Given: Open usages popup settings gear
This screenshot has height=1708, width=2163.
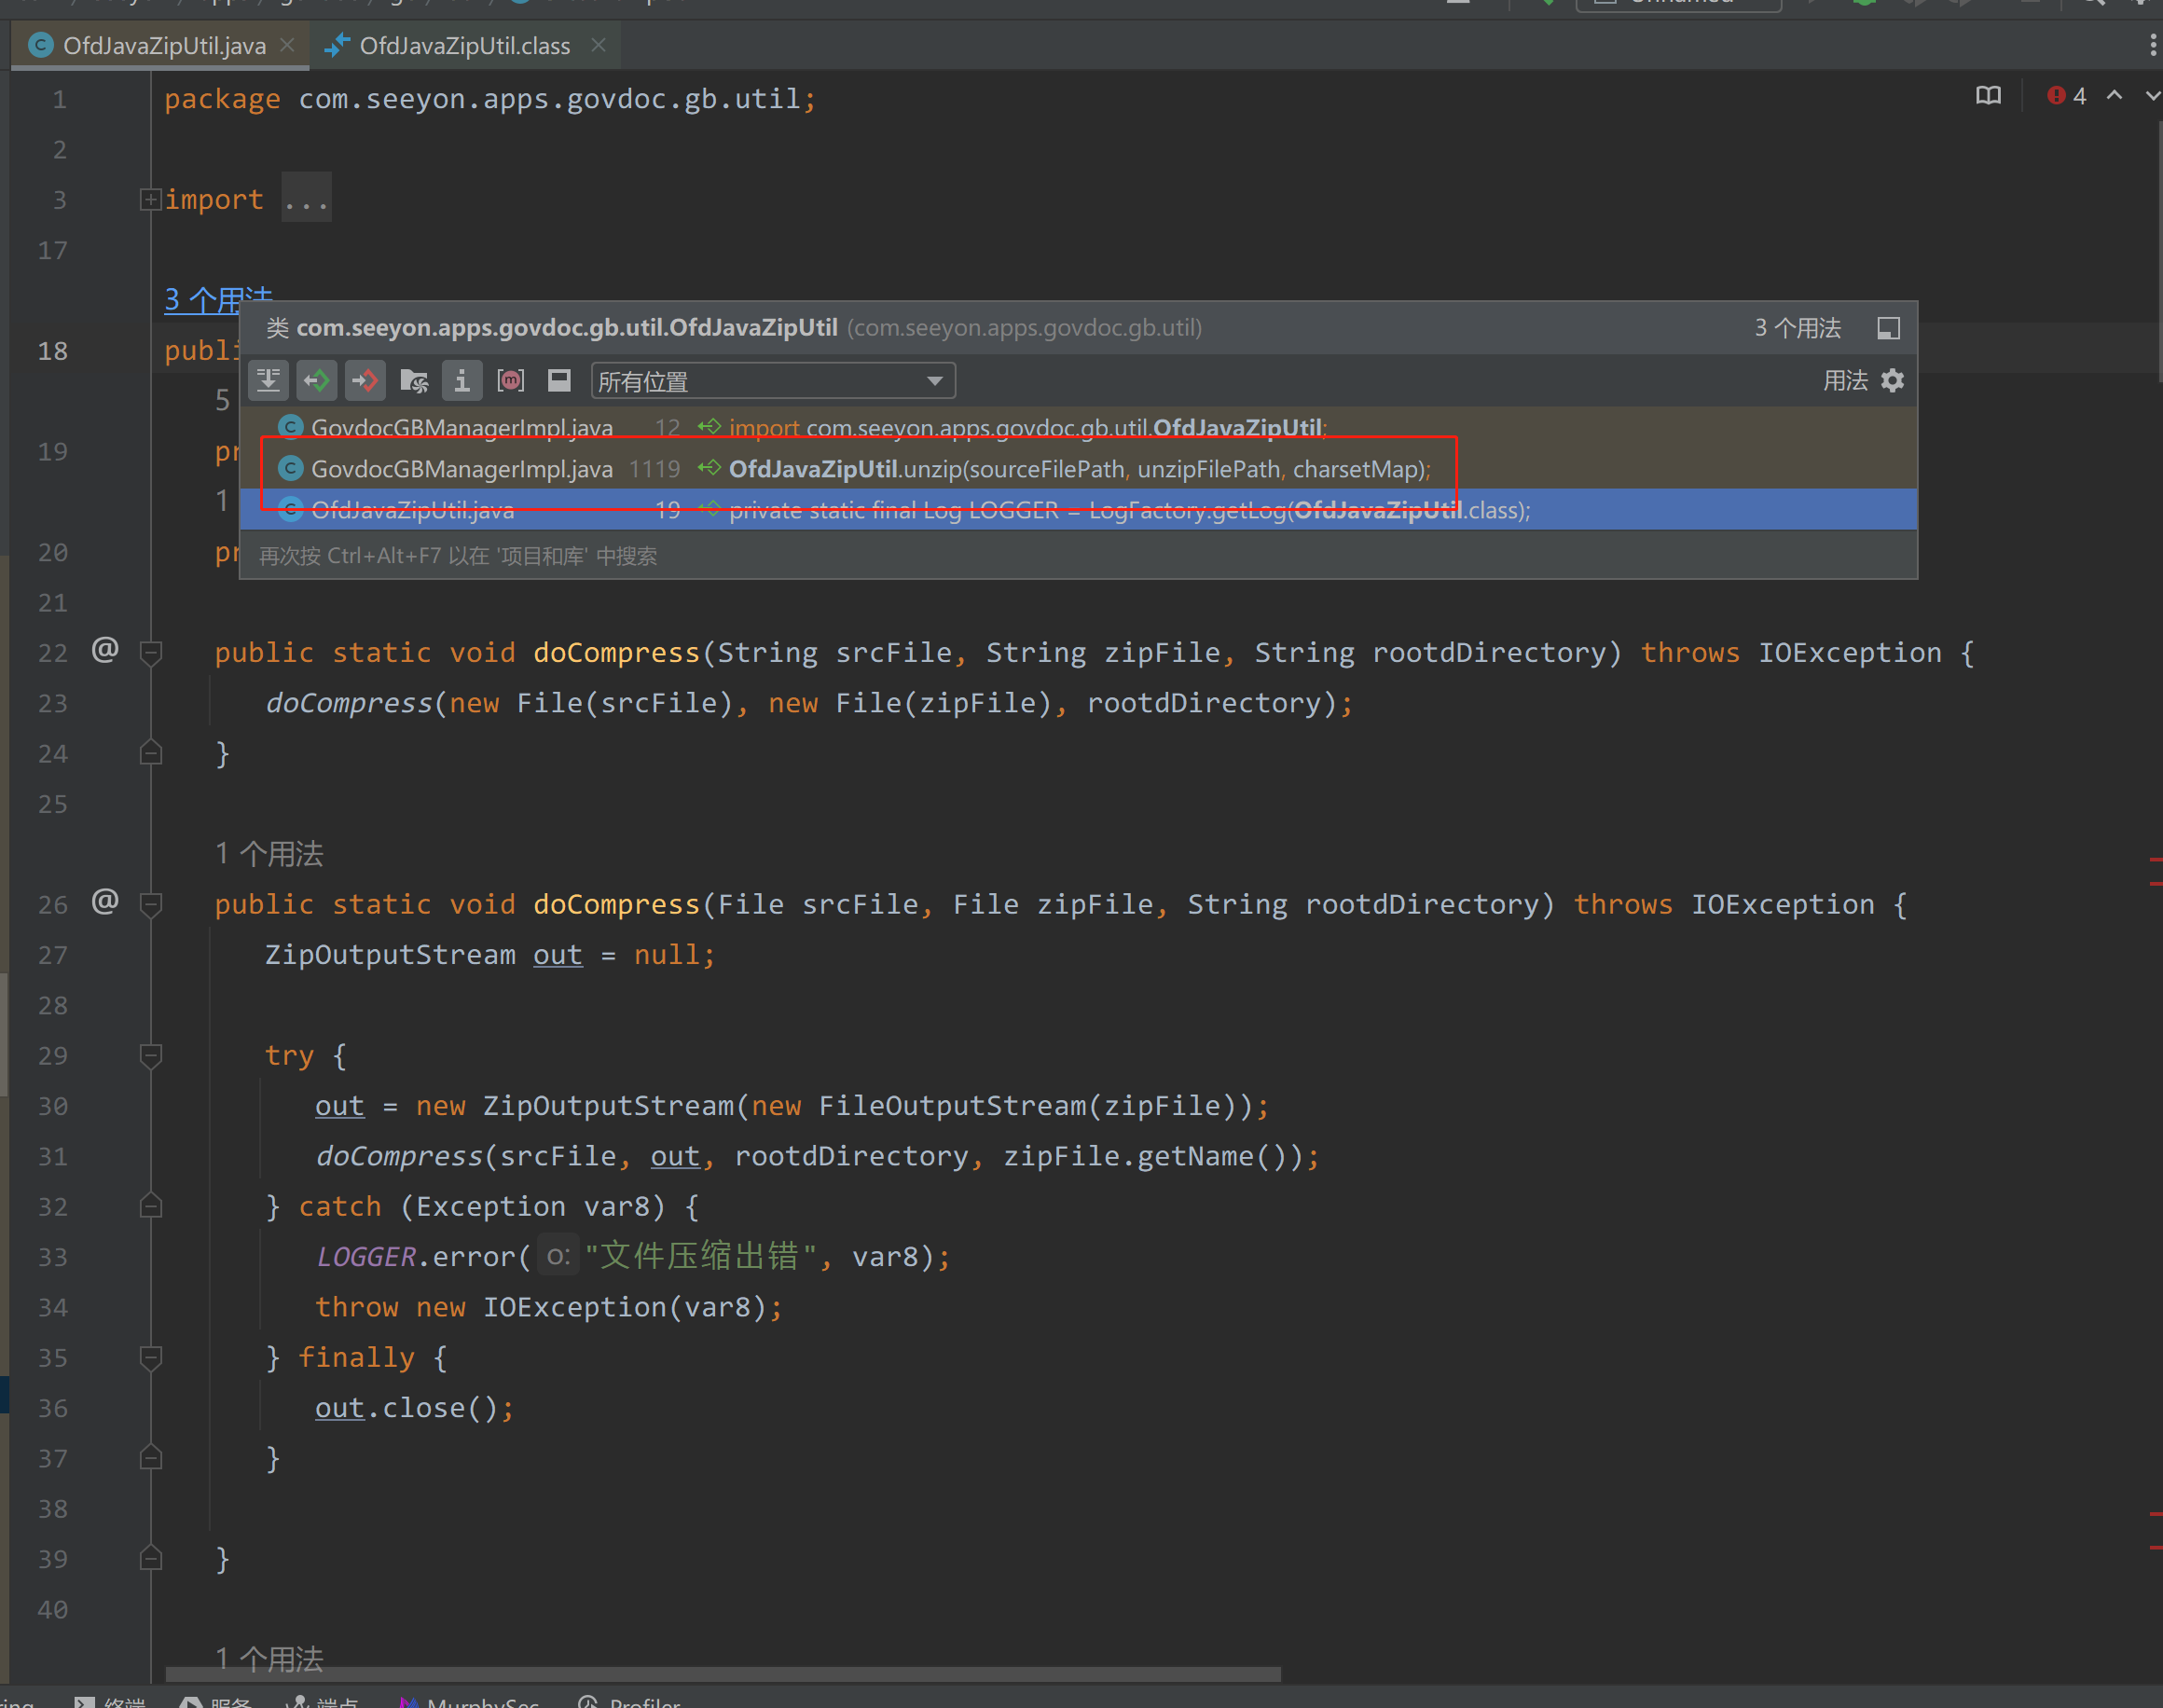Looking at the screenshot, I should [x=1892, y=381].
